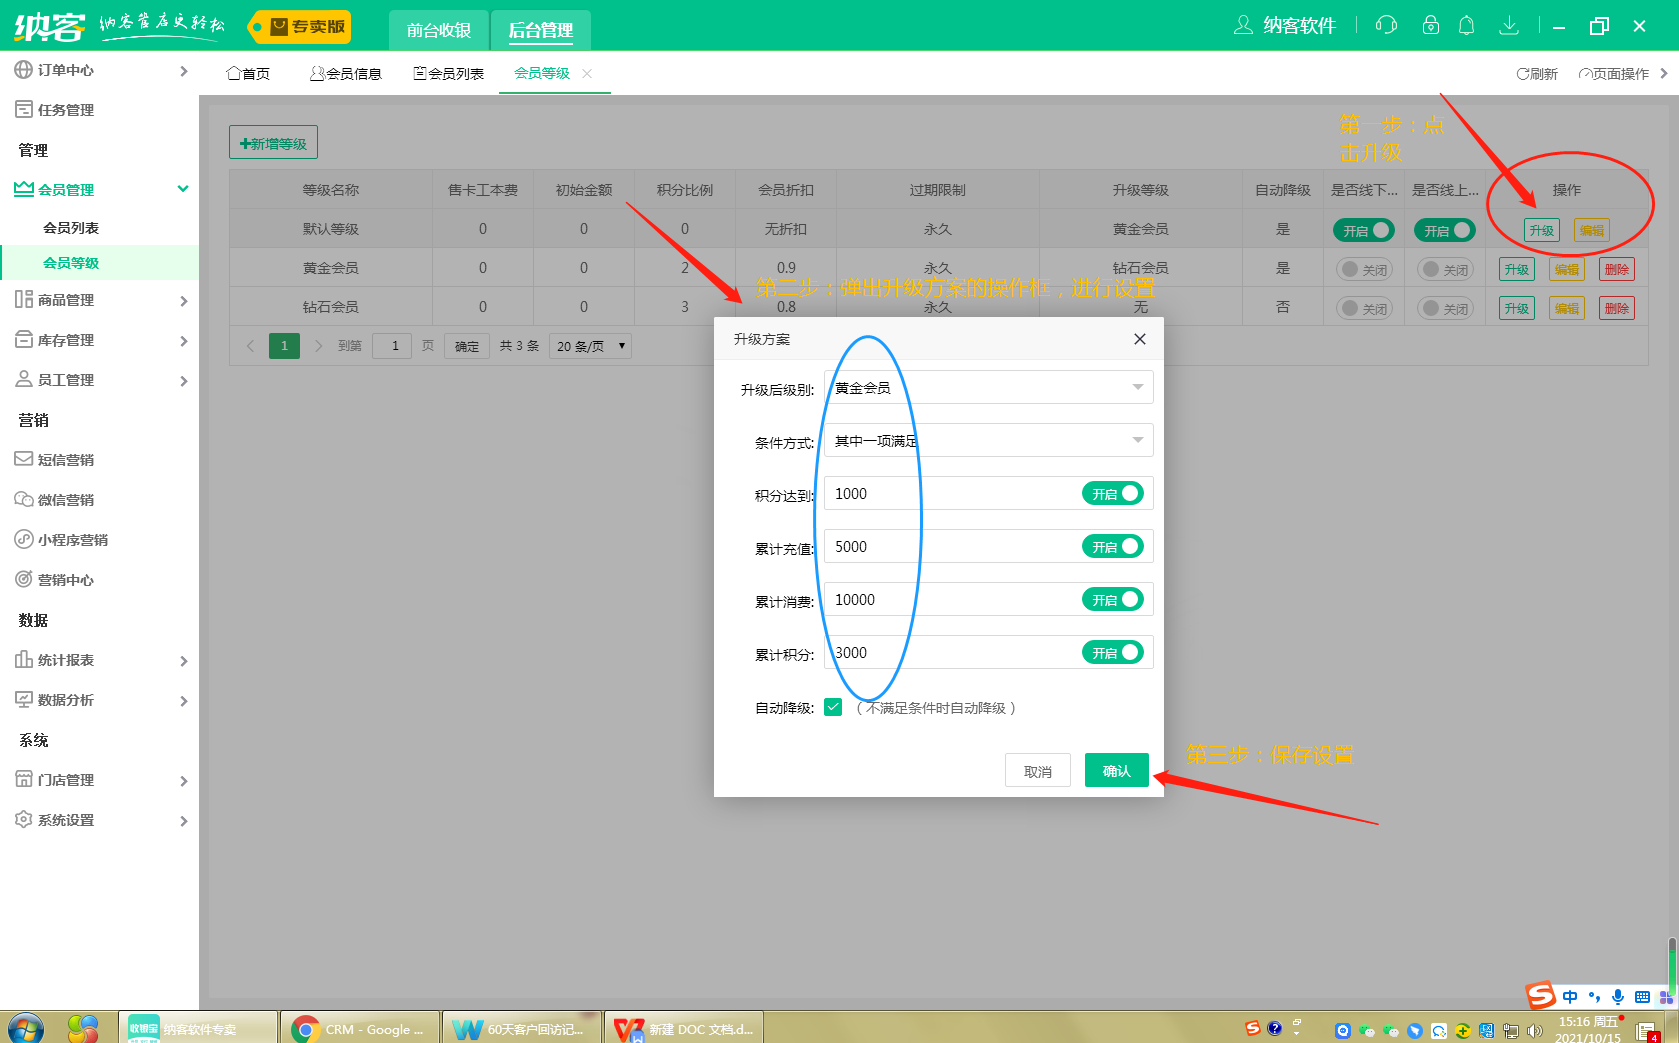
Task: Open the notification bell icon
Action: click(x=1466, y=25)
